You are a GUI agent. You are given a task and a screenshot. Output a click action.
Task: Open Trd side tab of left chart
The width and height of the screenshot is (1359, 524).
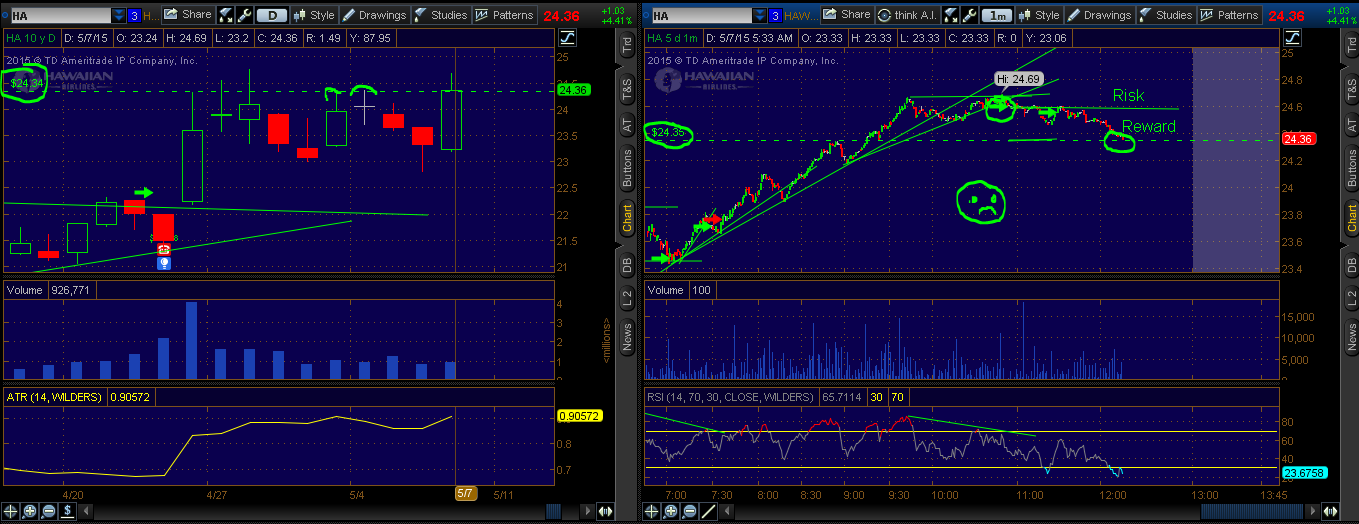click(x=626, y=44)
